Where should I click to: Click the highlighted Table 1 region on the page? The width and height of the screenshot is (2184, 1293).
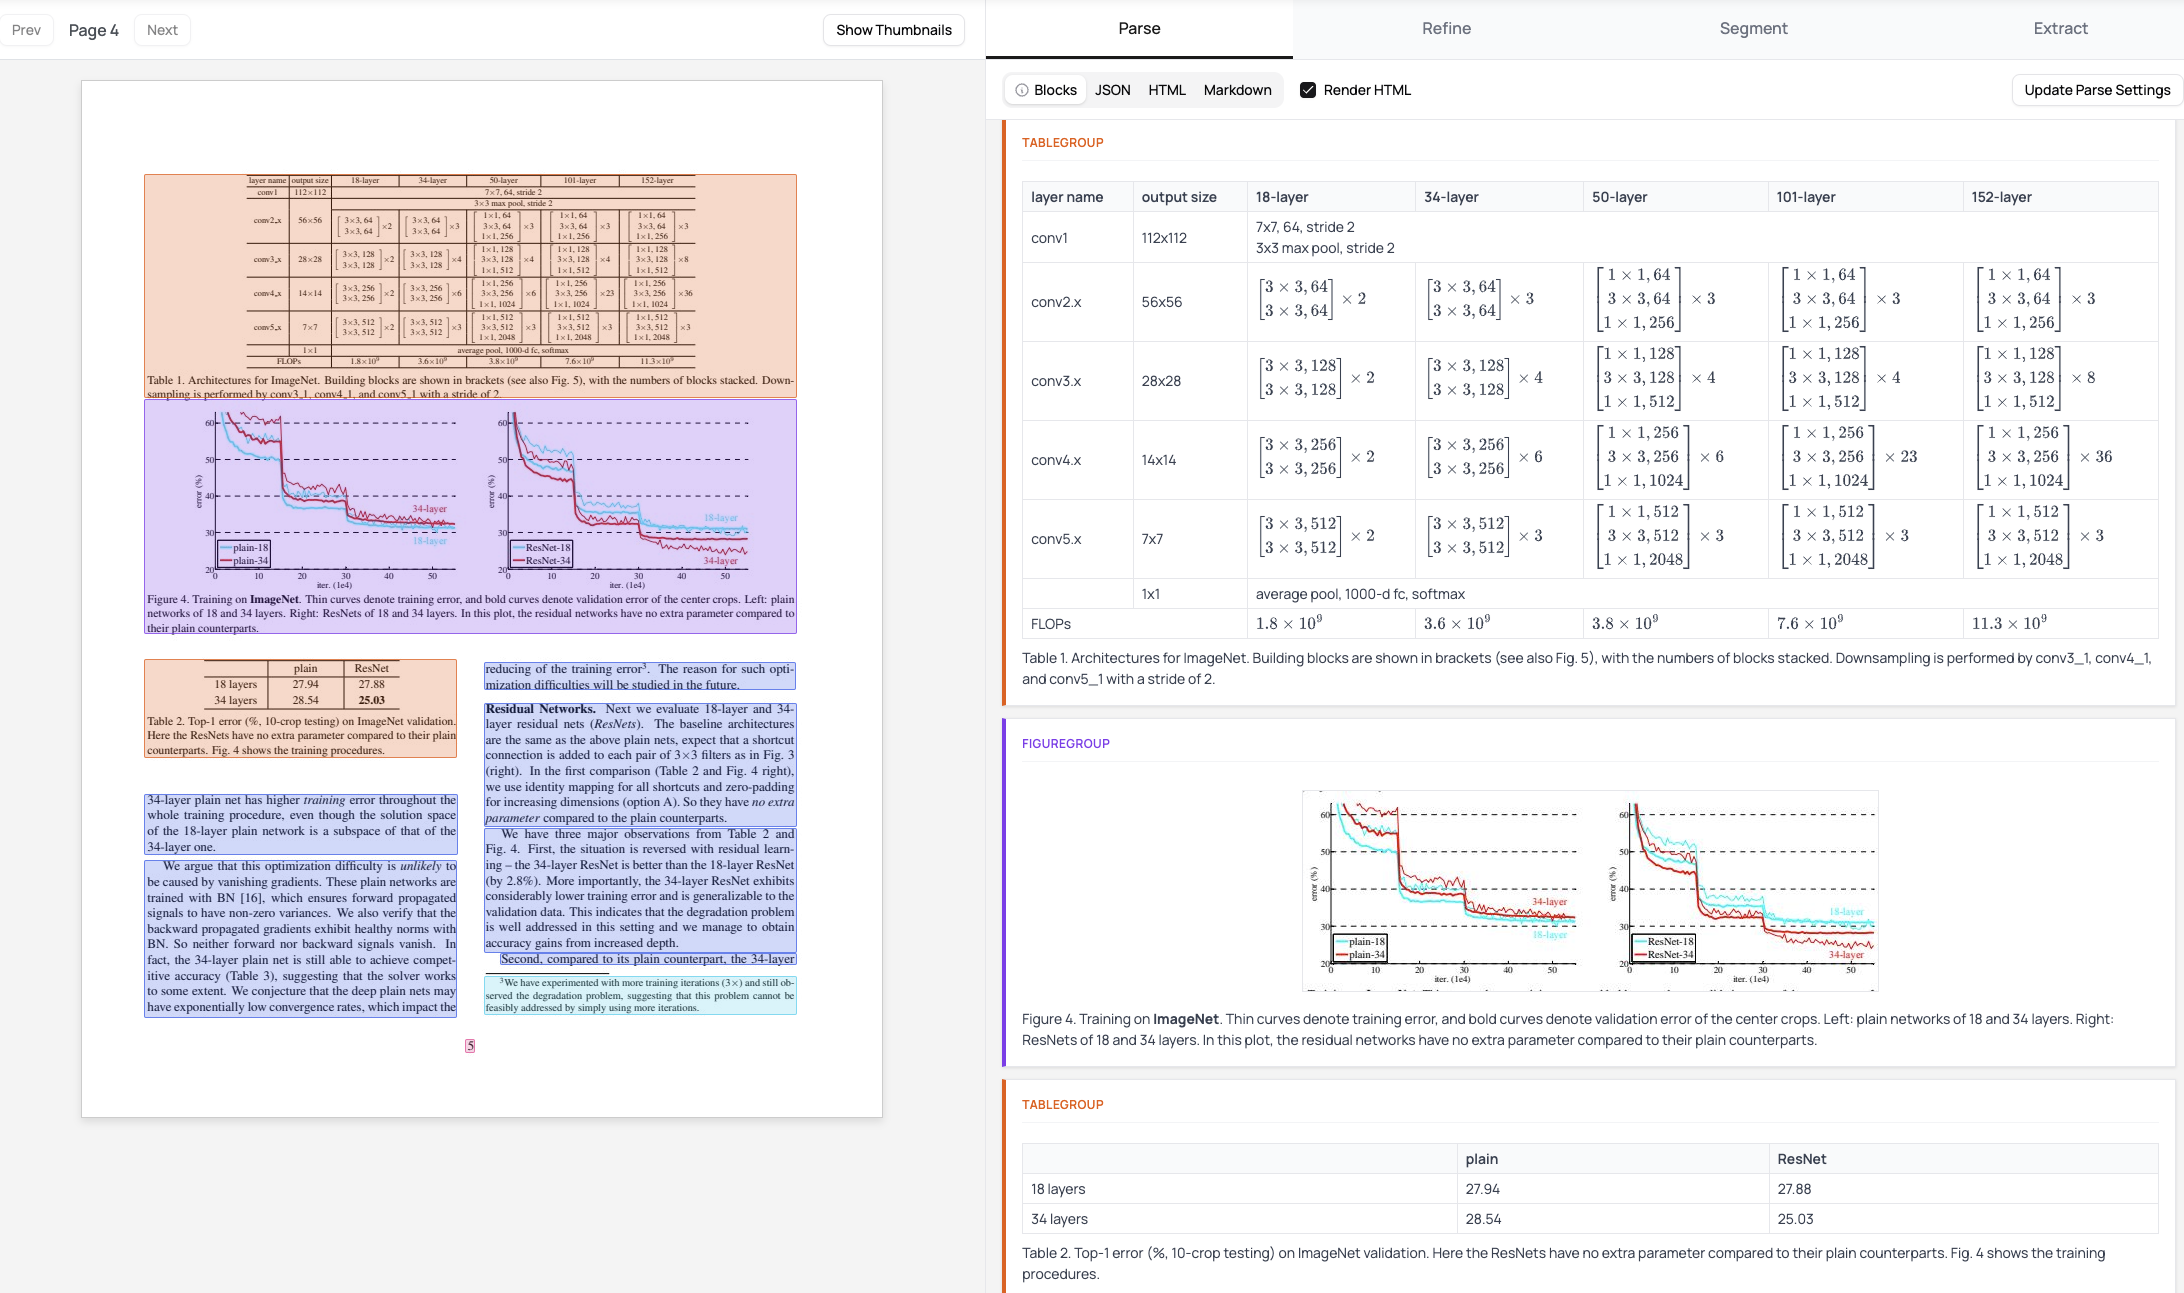coord(470,280)
